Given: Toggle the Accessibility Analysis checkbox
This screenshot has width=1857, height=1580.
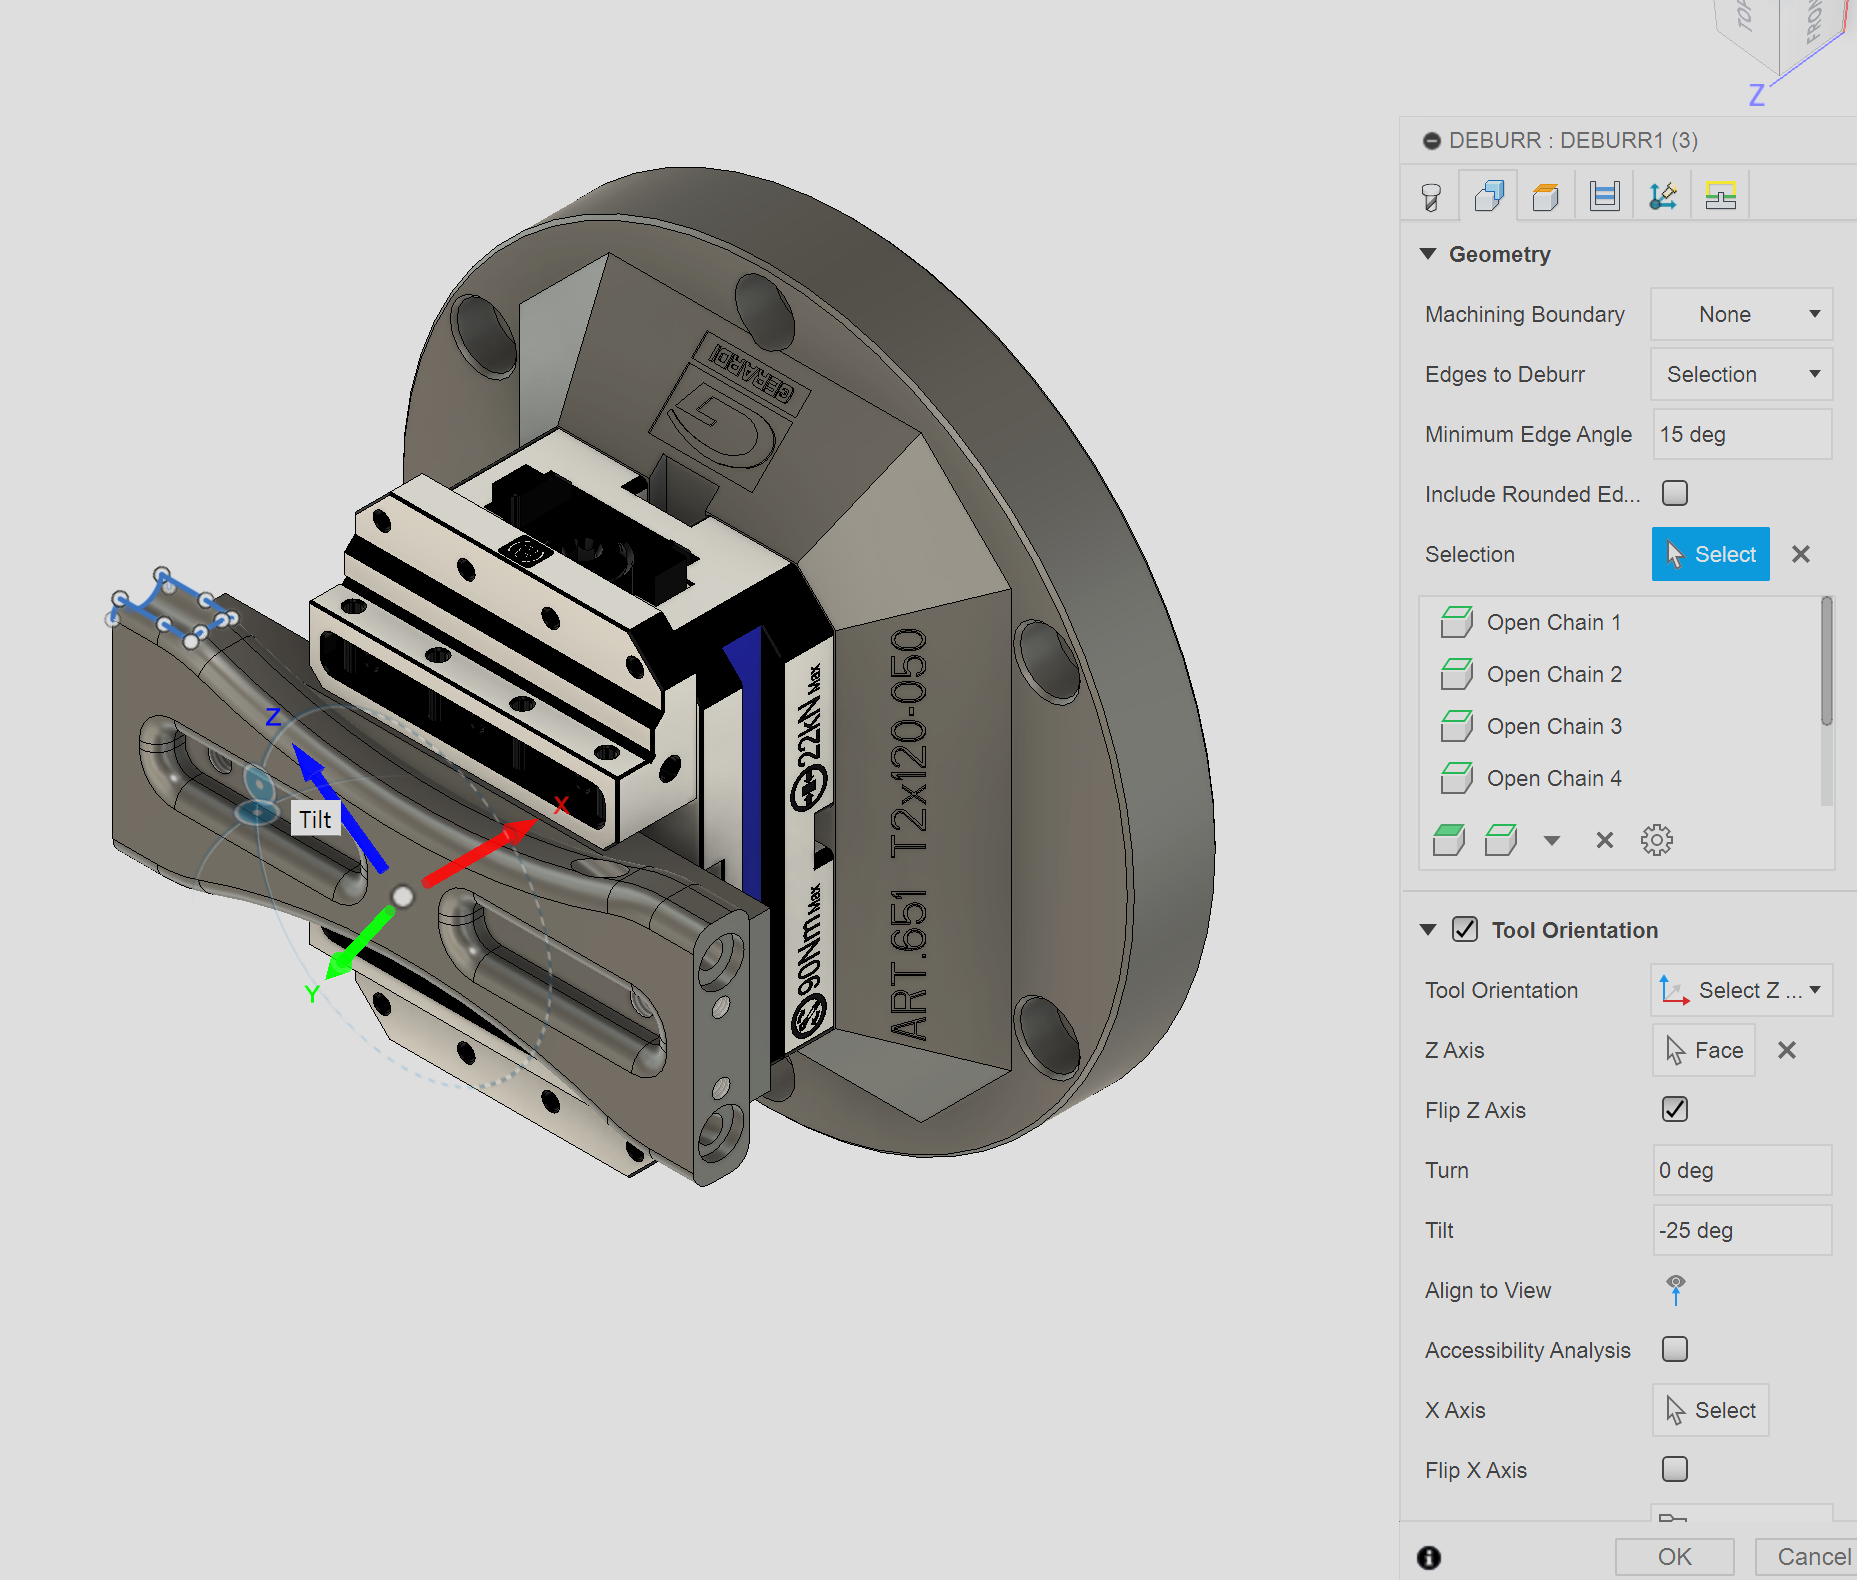Looking at the screenshot, I should [1674, 1349].
